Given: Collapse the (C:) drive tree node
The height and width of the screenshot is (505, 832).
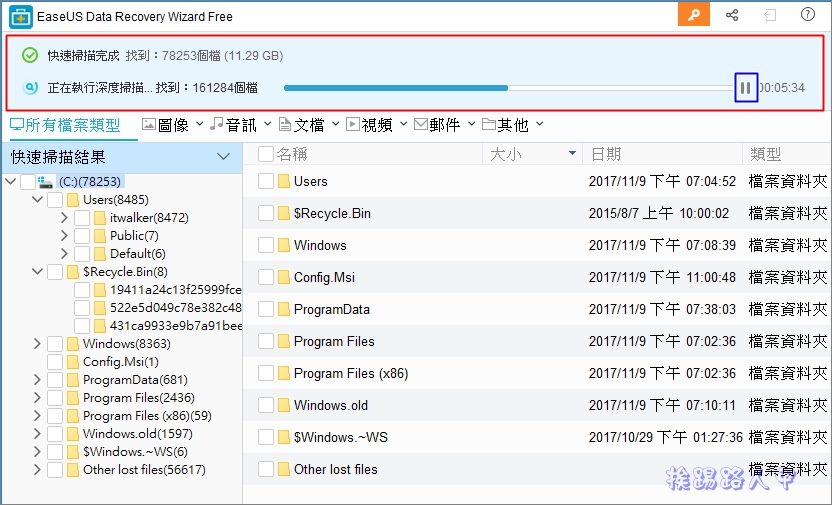Looking at the screenshot, I should [x=10, y=182].
